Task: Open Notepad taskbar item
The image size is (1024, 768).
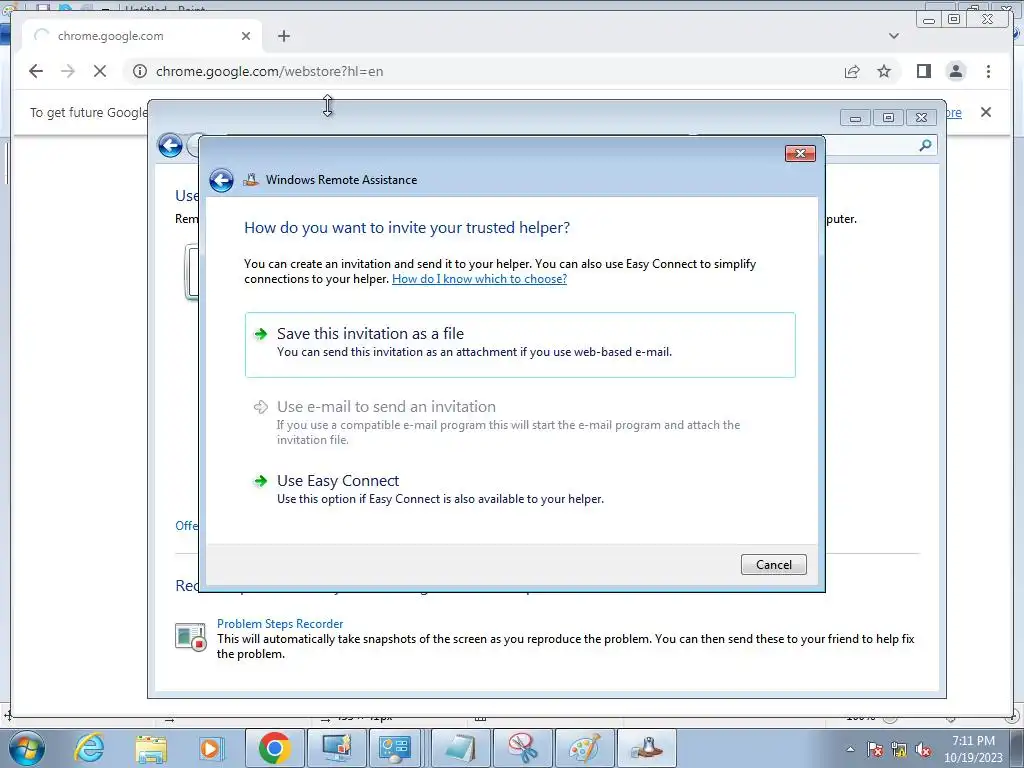Action: coord(460,748)
